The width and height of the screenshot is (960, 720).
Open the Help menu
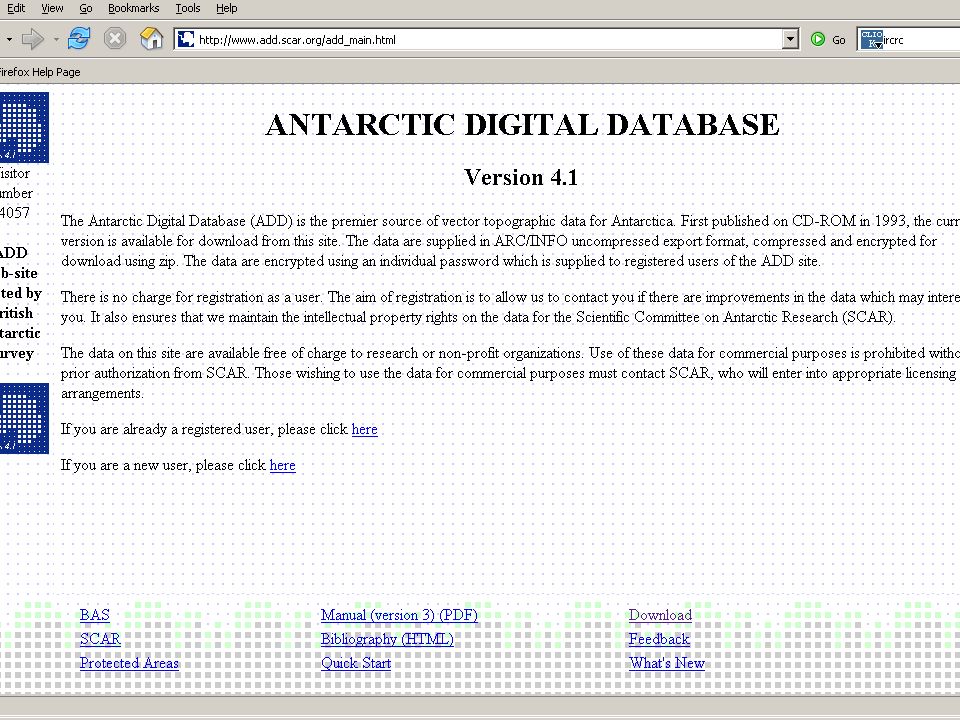227,9
